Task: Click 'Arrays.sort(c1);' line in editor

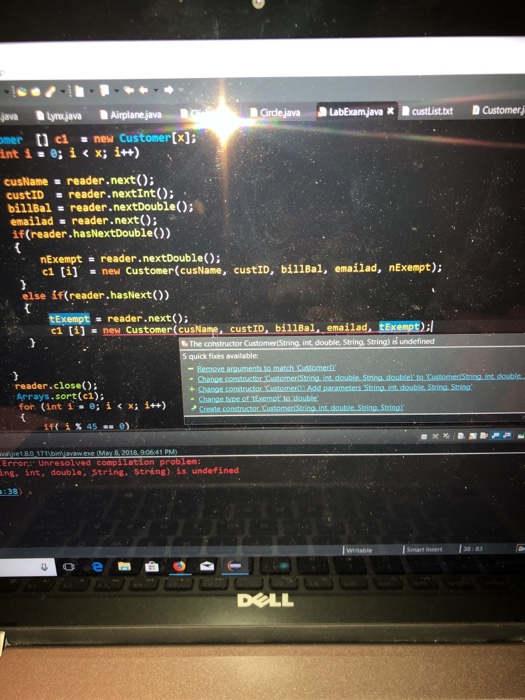Action: (60, 396)
